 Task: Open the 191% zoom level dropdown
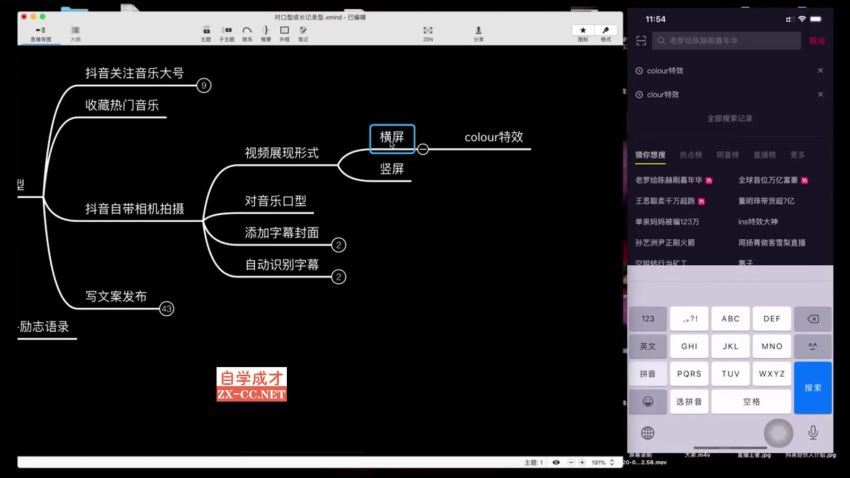coord(602,462)
